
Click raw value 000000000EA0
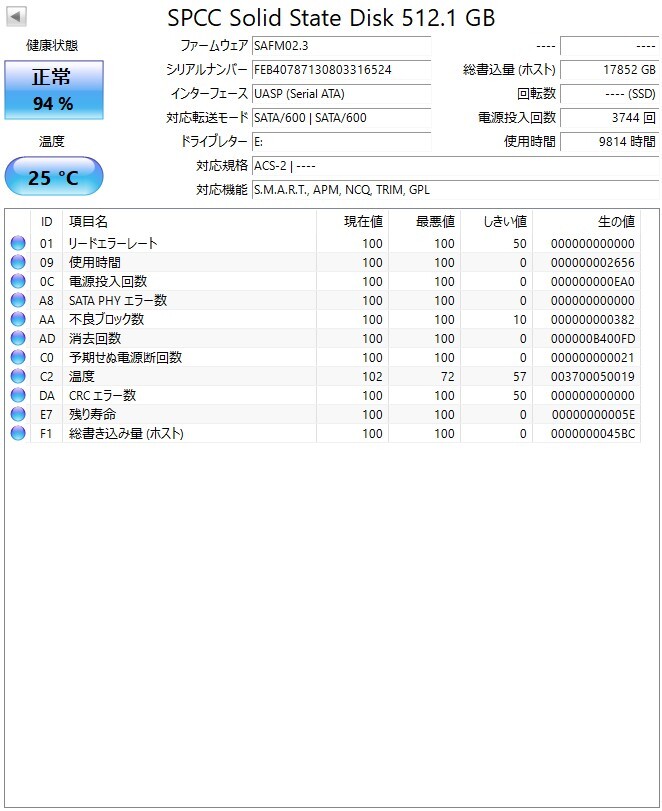tap(593, 281)
